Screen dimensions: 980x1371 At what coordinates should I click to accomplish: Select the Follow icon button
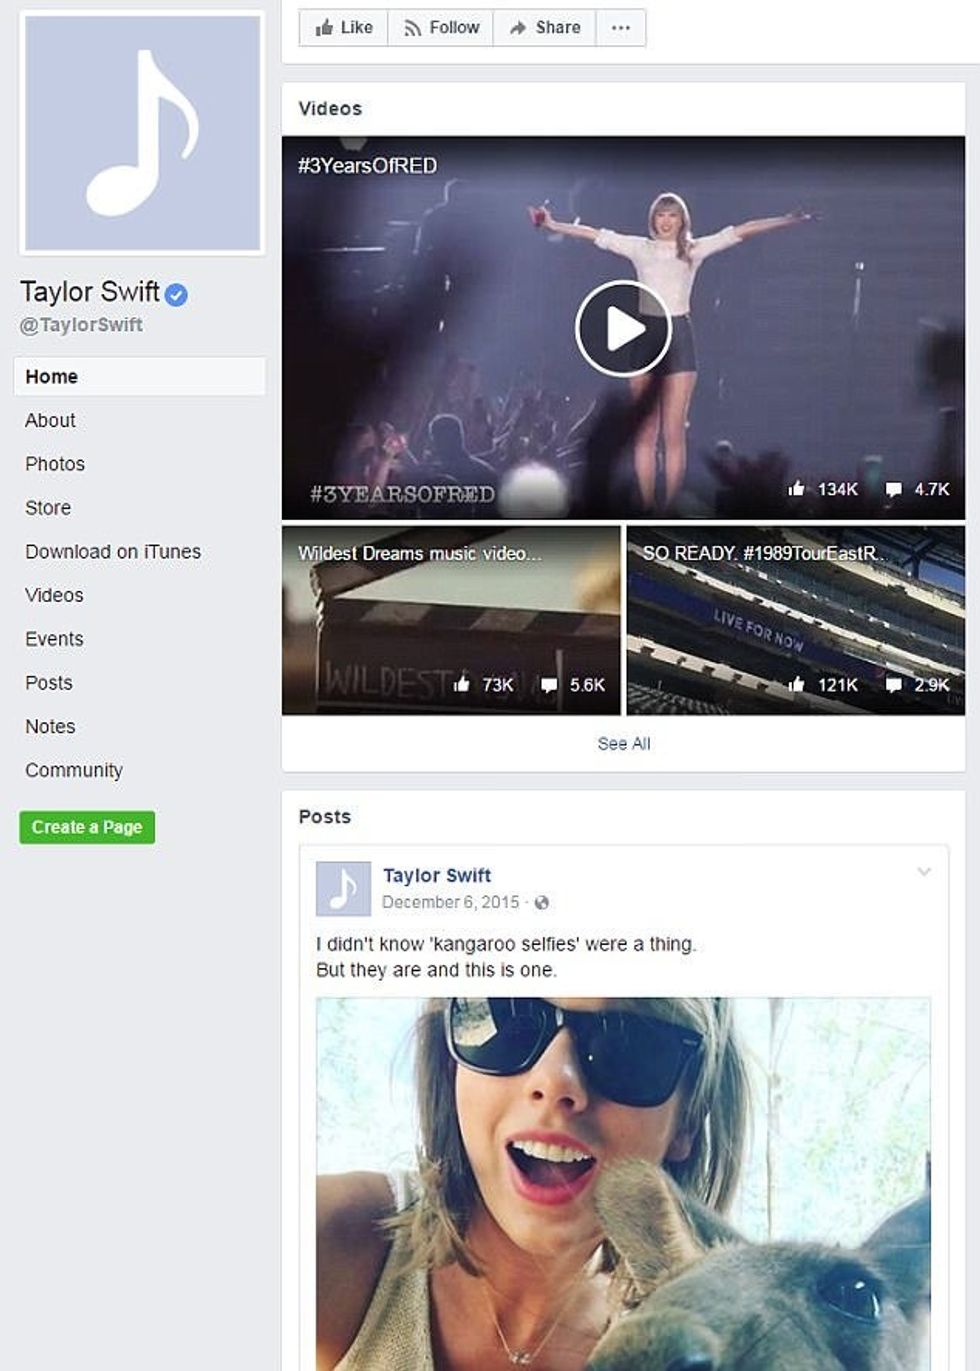(413, 27)
